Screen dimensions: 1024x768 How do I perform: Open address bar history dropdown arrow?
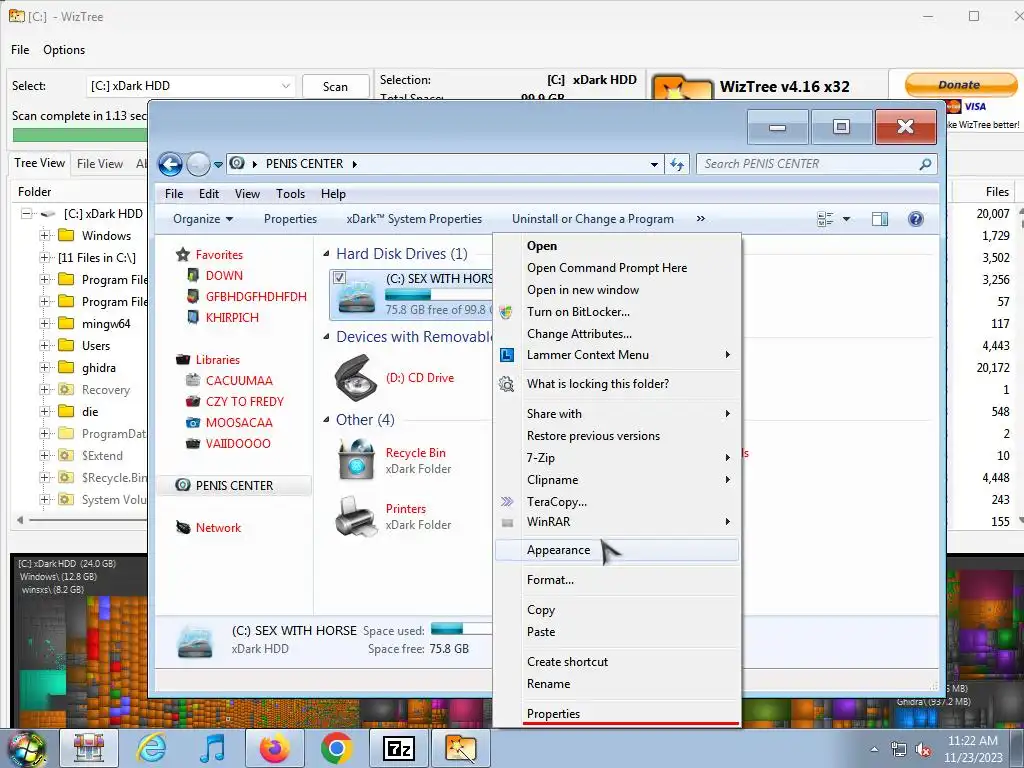coord(654,165)
